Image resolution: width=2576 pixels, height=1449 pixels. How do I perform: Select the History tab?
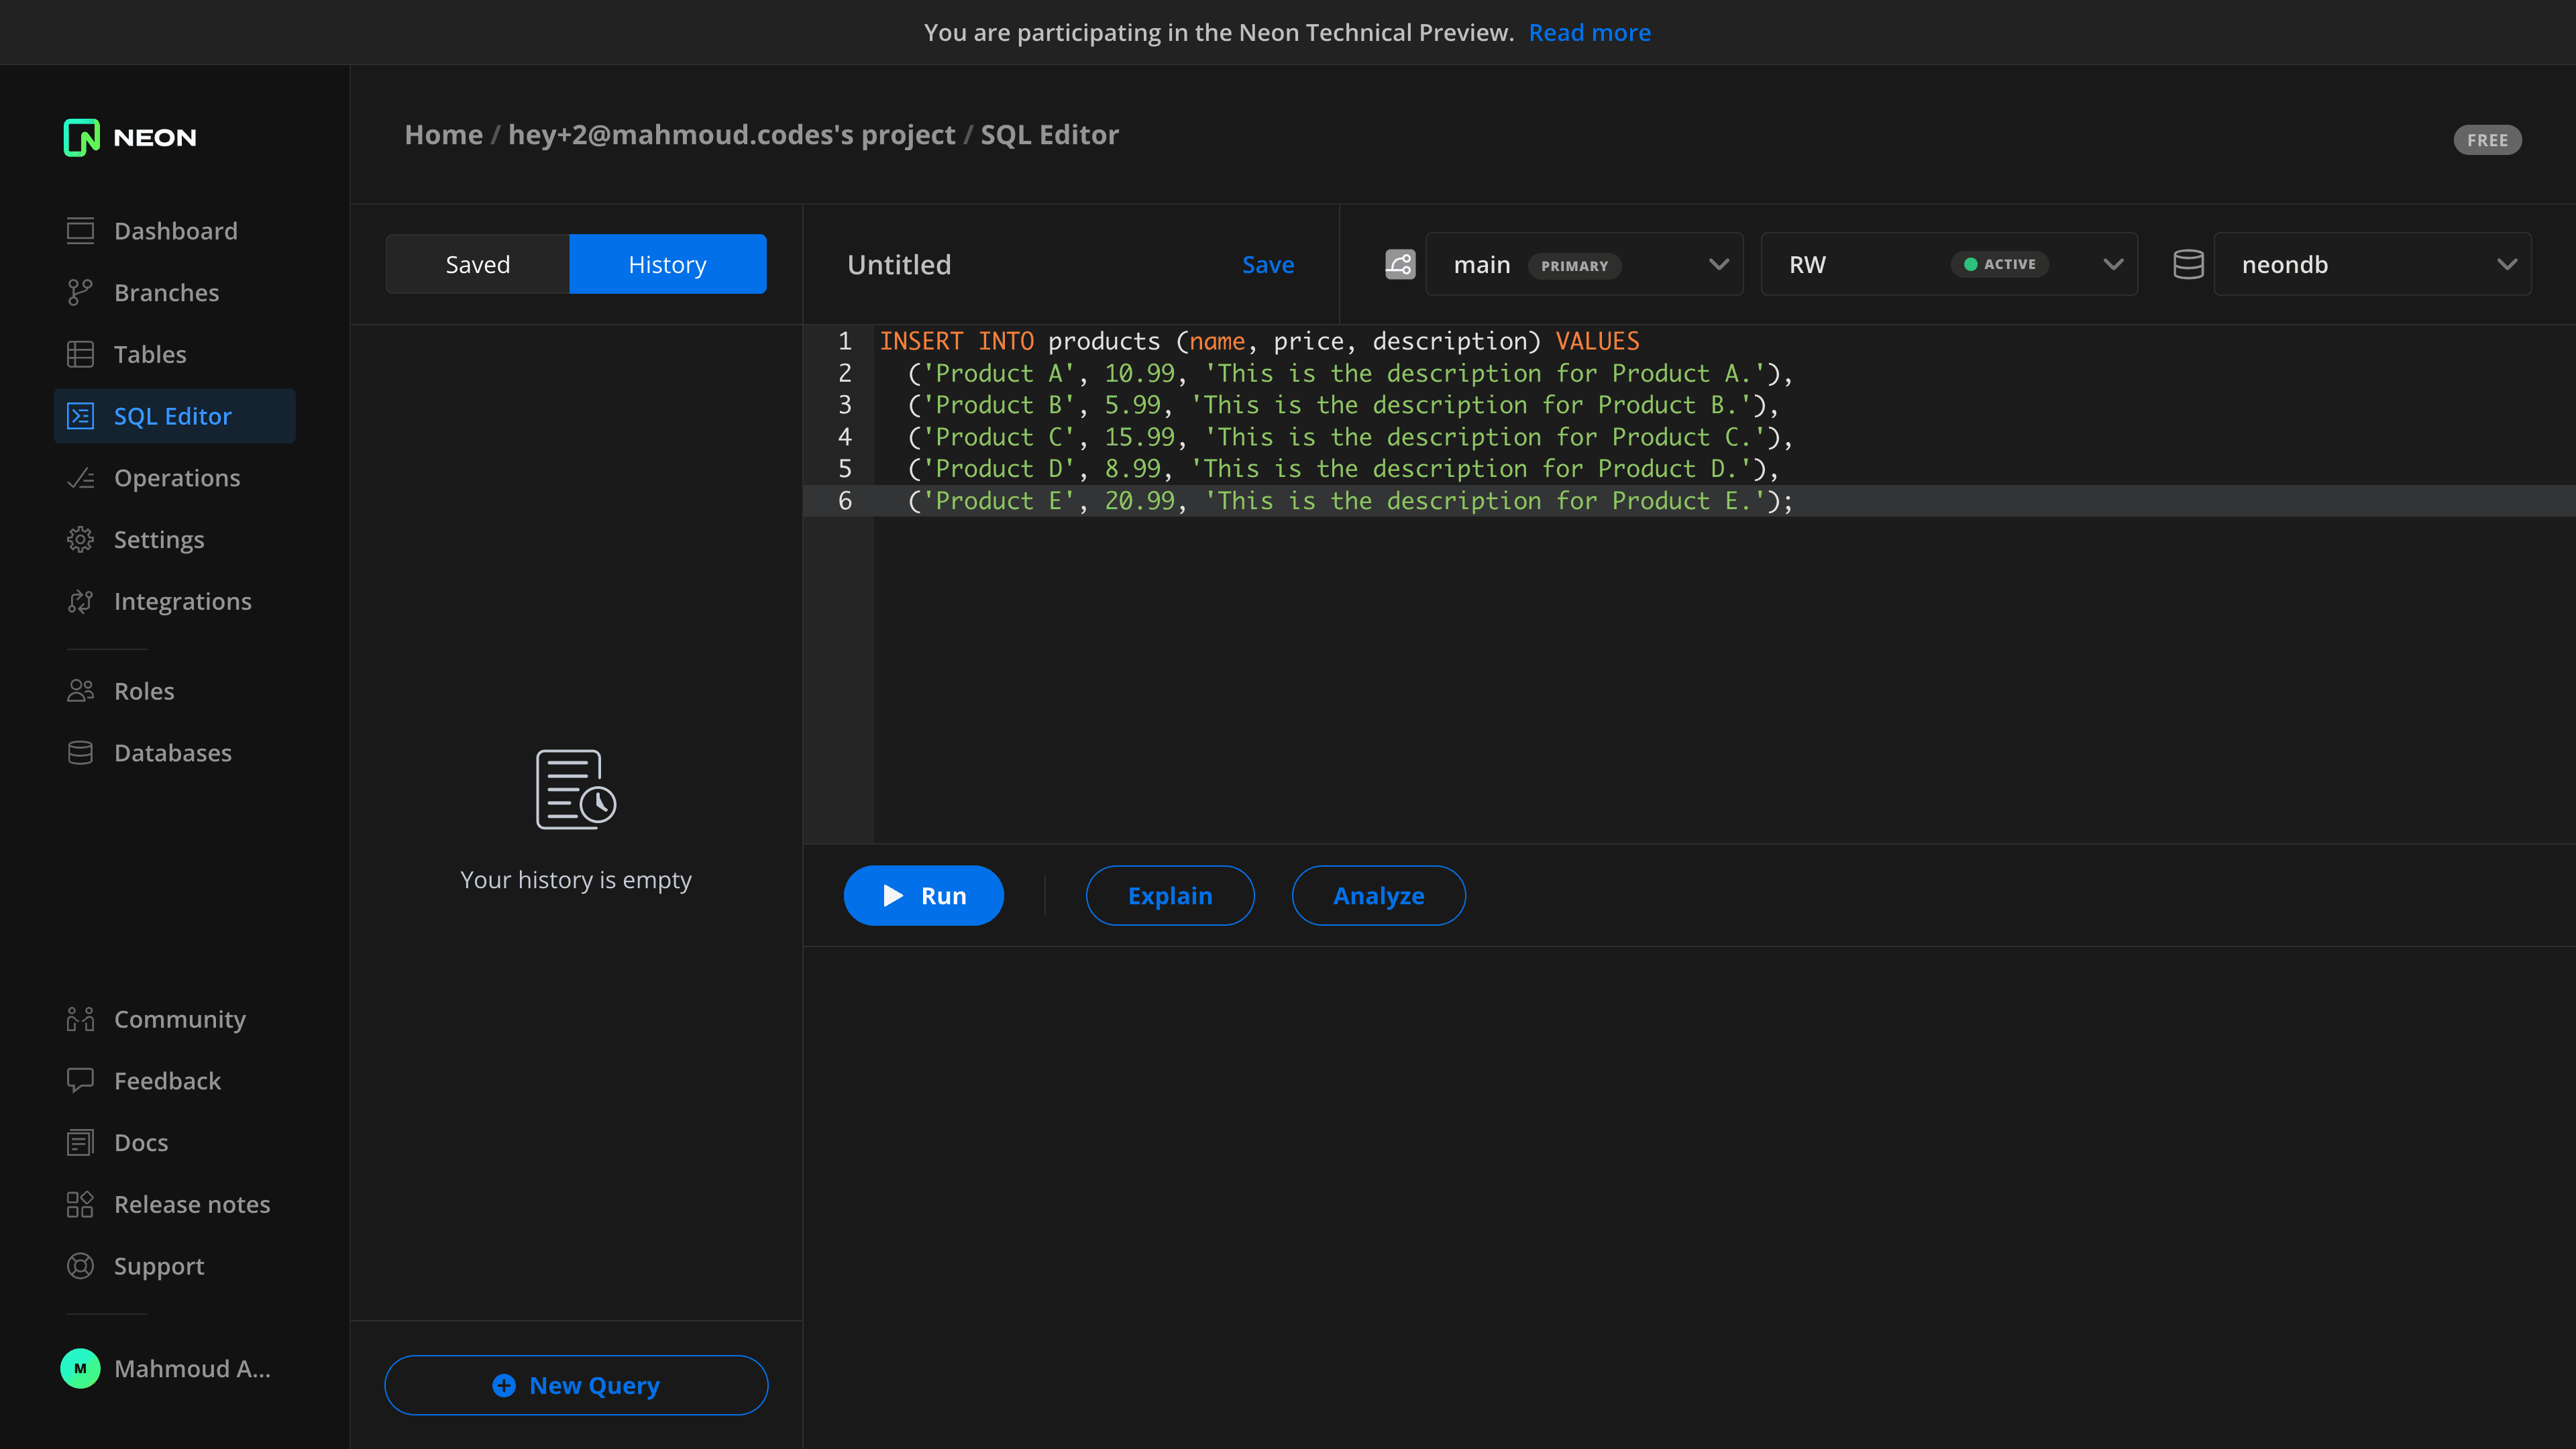pos(667,265)
